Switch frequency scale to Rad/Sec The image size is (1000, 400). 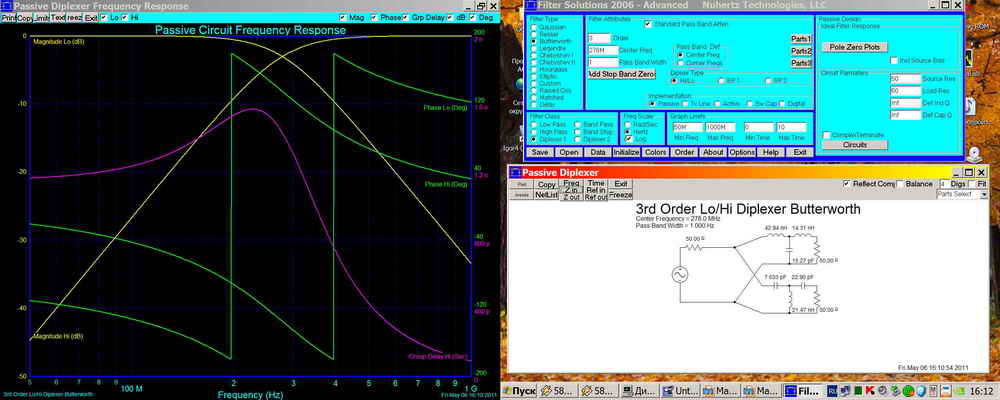628,124
